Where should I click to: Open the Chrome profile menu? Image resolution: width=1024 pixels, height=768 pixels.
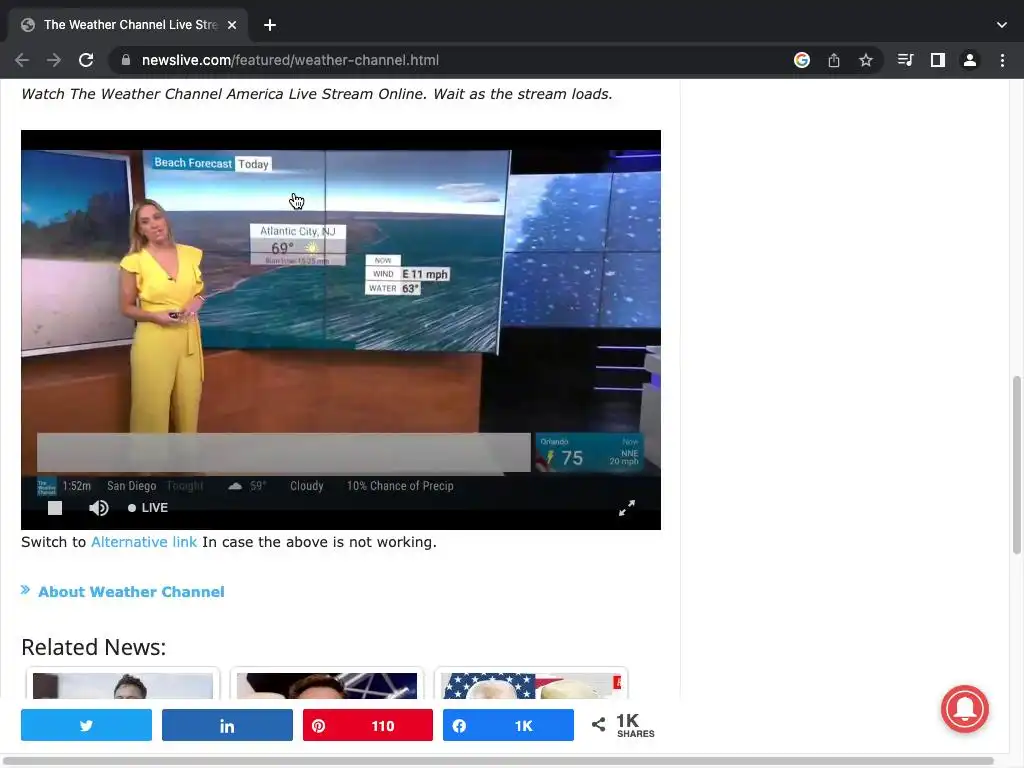tap(970, 60)
